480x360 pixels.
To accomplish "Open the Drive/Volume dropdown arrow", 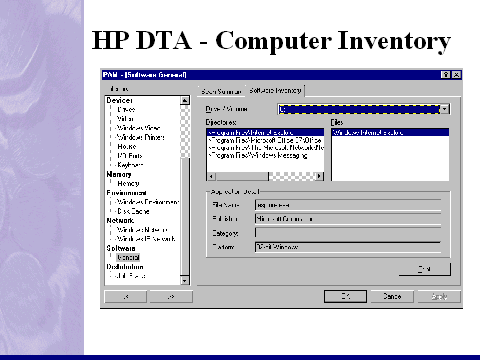I will point(445,109).
